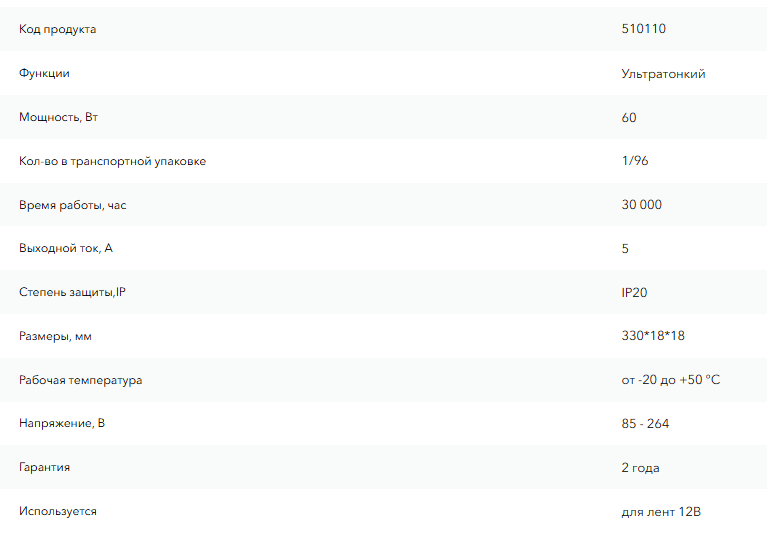Screen dimensions: 767x547
Task: Select the voltage range 85 - 264
Action: click(x=645, y=424)
